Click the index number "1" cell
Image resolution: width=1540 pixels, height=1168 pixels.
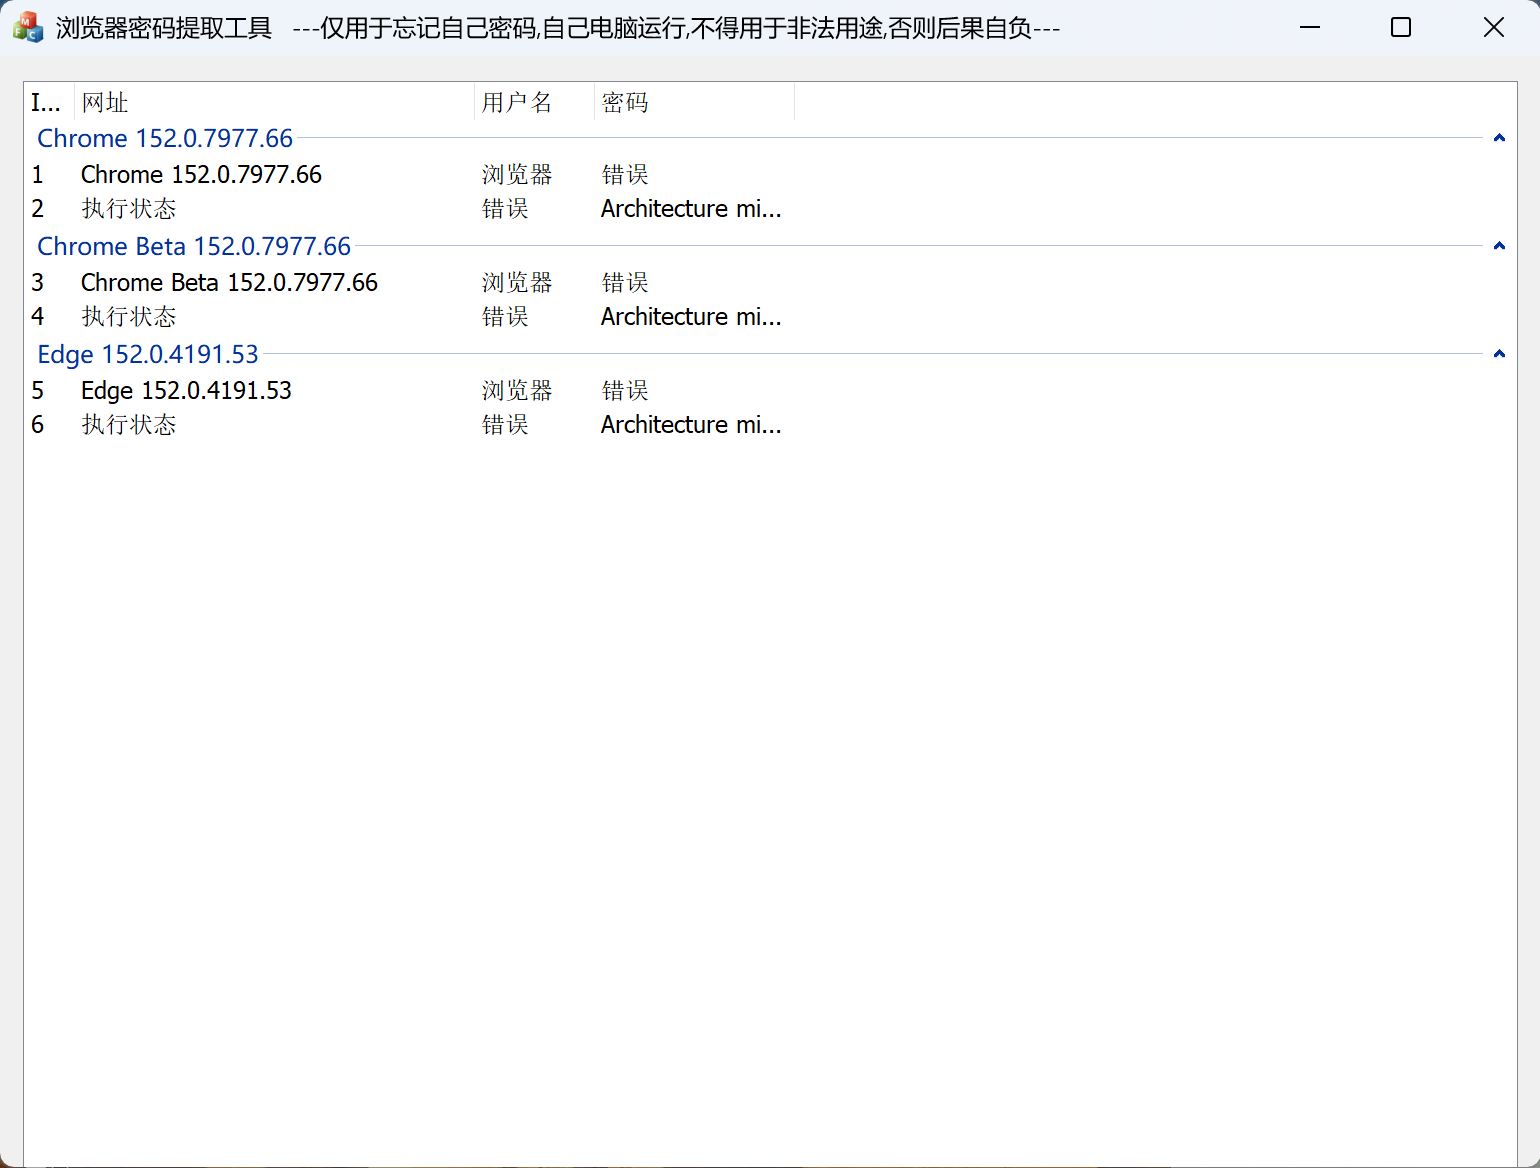(x=38, y=174)
